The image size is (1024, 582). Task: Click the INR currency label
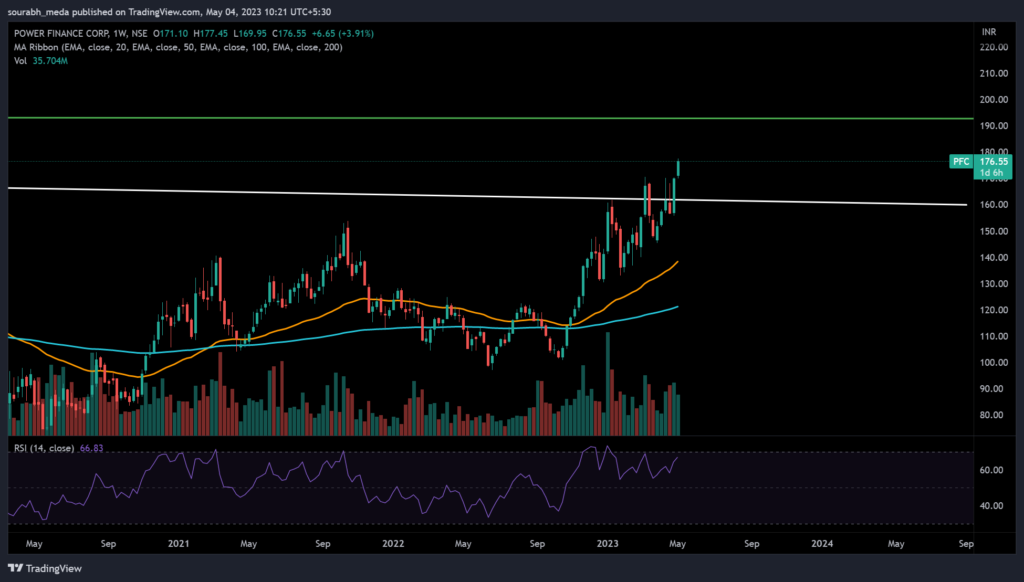click(x=989, y=31)
